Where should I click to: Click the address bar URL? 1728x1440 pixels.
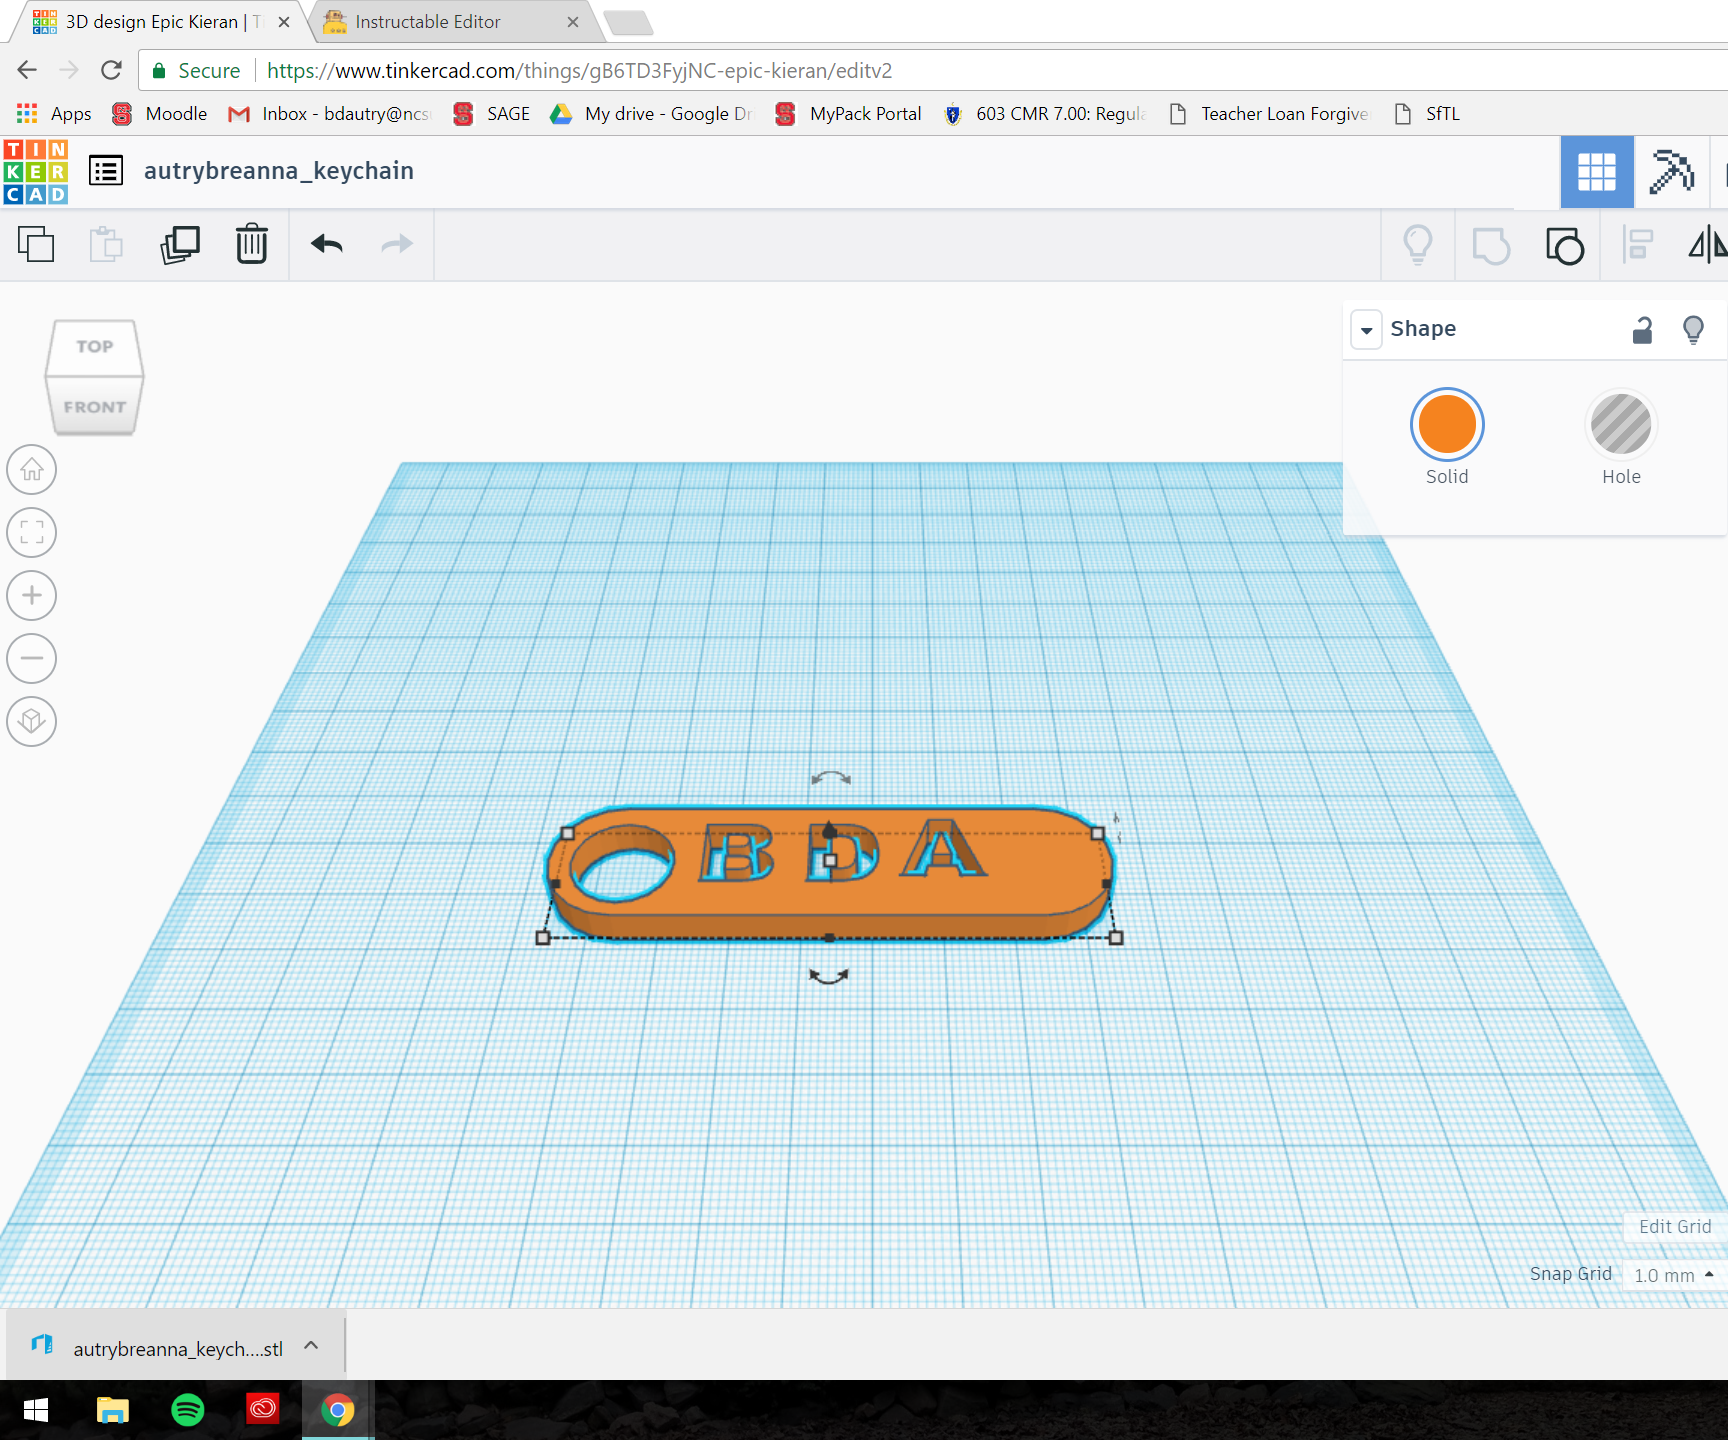point(579,71)
